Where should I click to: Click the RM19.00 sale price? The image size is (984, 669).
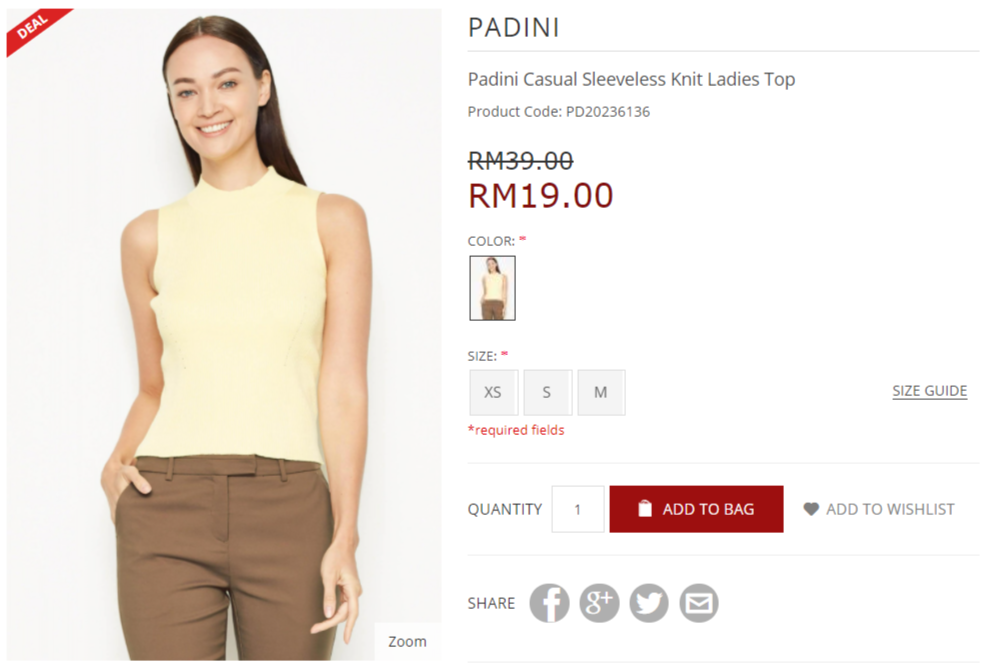[x=541, y=195]
